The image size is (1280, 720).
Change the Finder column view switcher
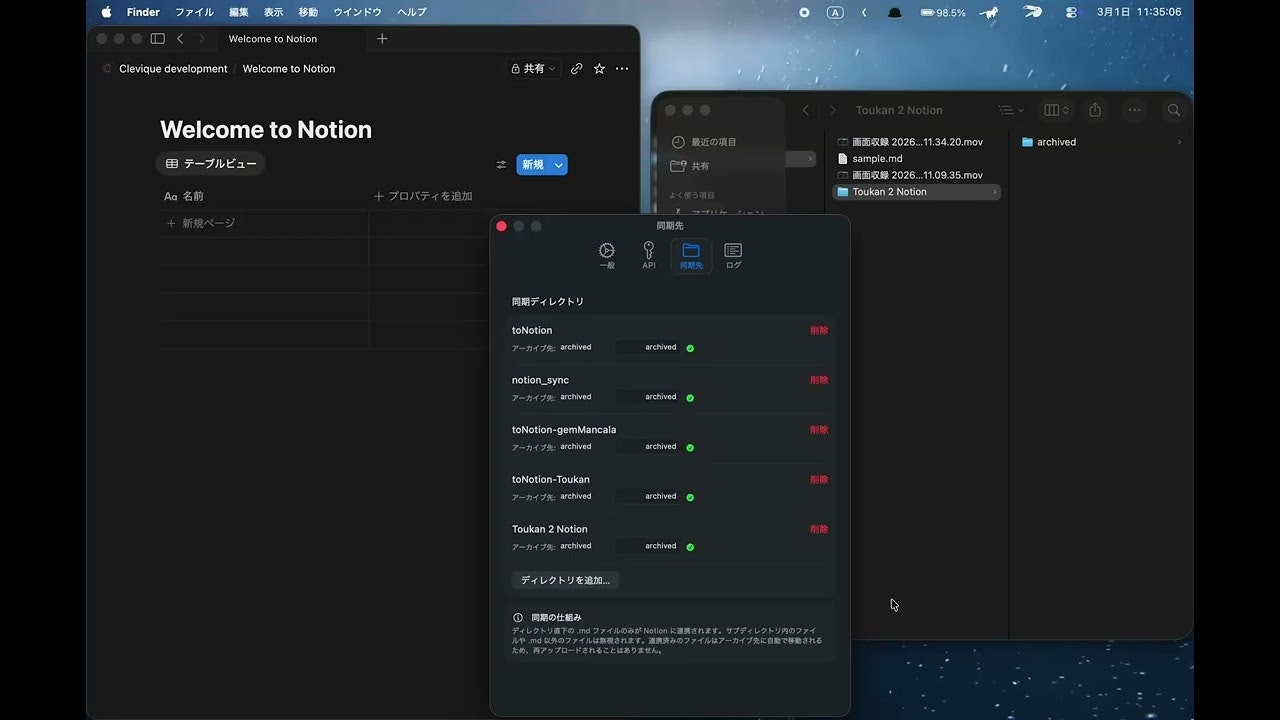tap(1056, 110)
